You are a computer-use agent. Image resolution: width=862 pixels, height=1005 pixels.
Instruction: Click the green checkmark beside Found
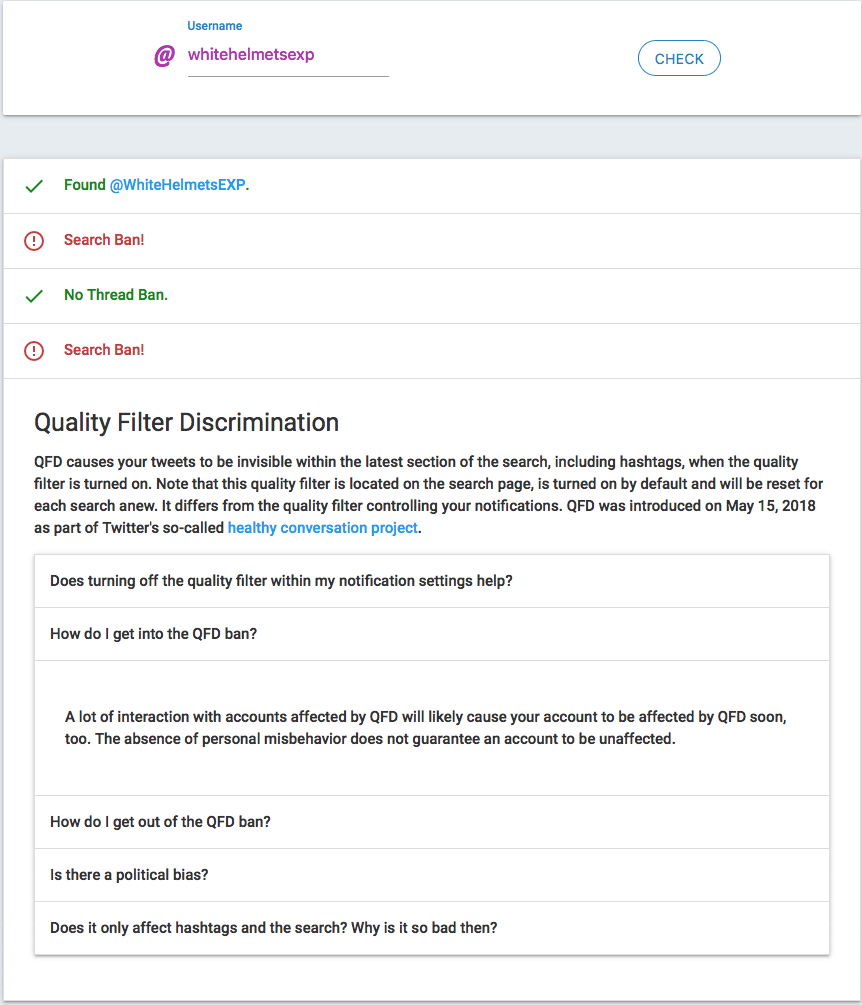[x=34, y=186]
